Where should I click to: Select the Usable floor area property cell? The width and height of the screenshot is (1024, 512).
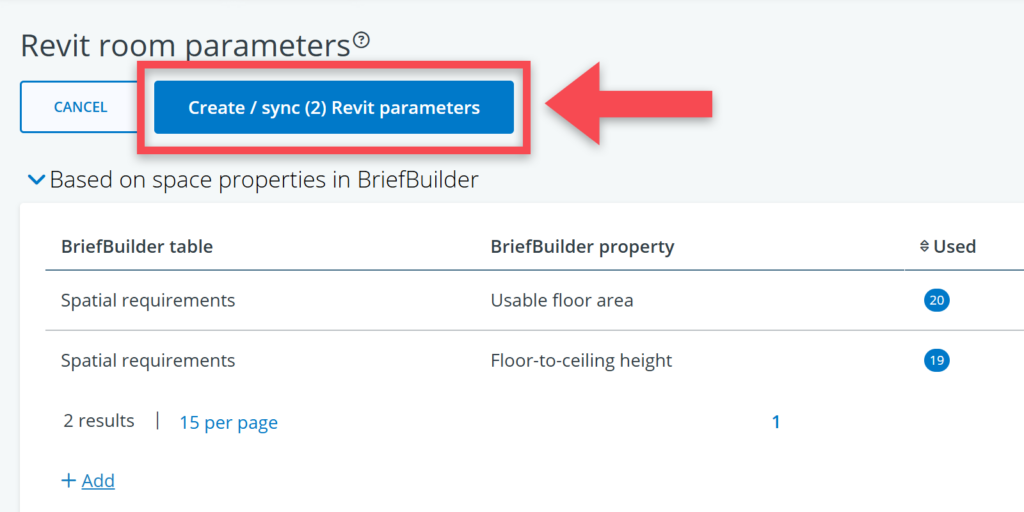click(x=562, y=300)
